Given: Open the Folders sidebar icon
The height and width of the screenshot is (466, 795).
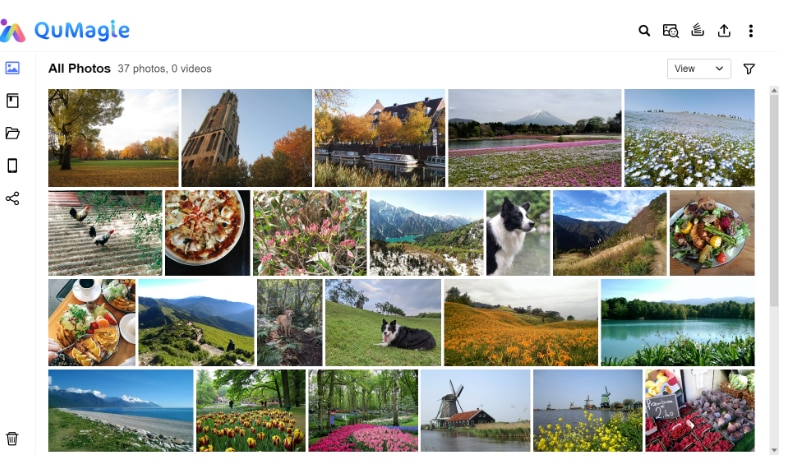Looking at the screenshot, I should [x=13, y=133].
